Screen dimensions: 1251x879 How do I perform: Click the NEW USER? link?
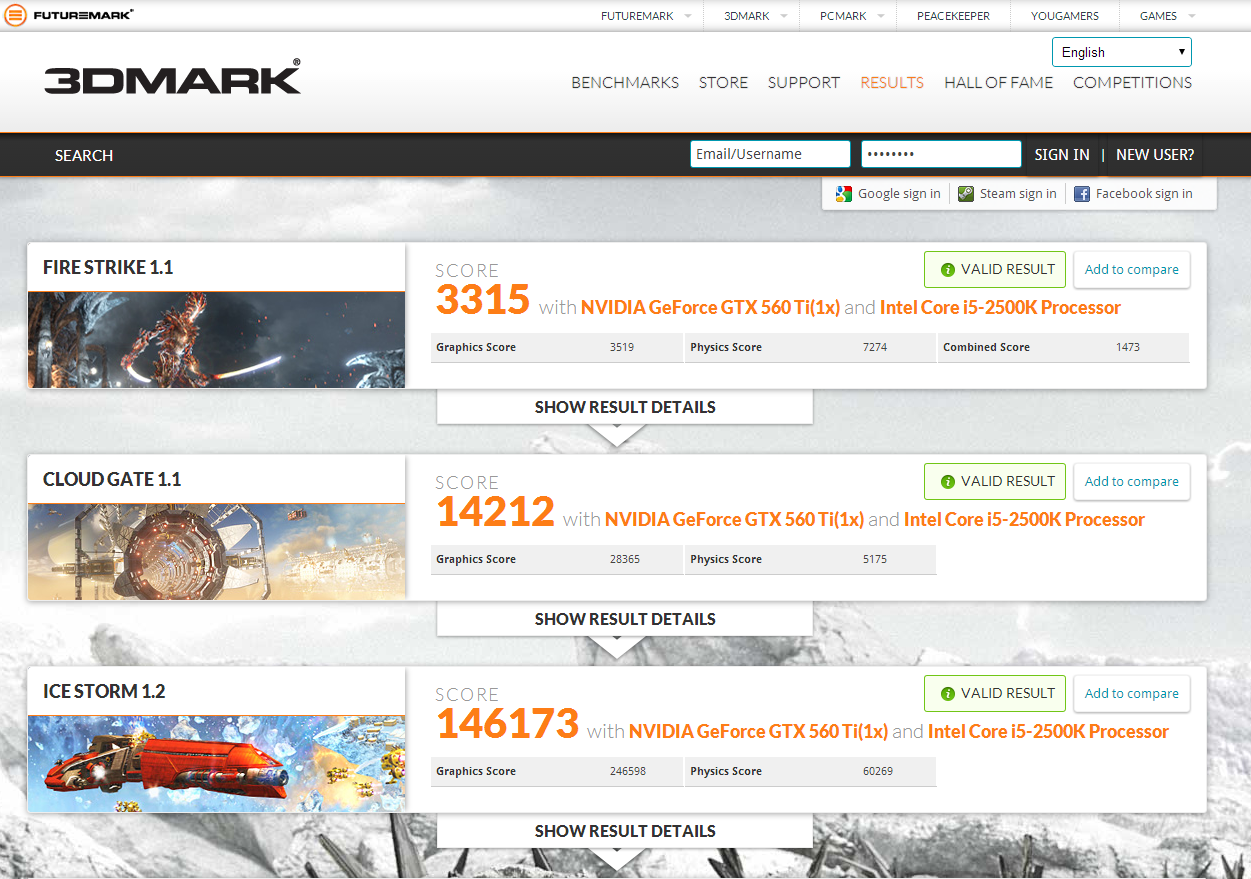pyautogui.click(x=1155, y=155)
